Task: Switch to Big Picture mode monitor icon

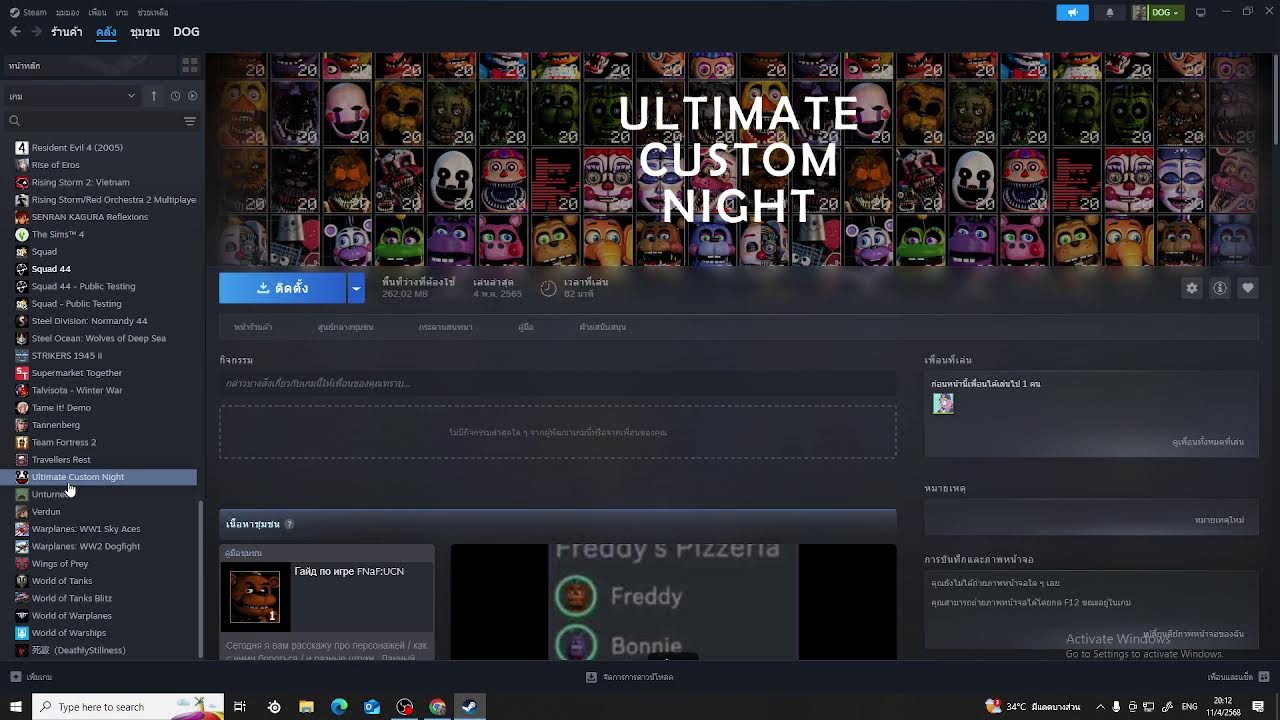Action: click(x=1201, y=12)
